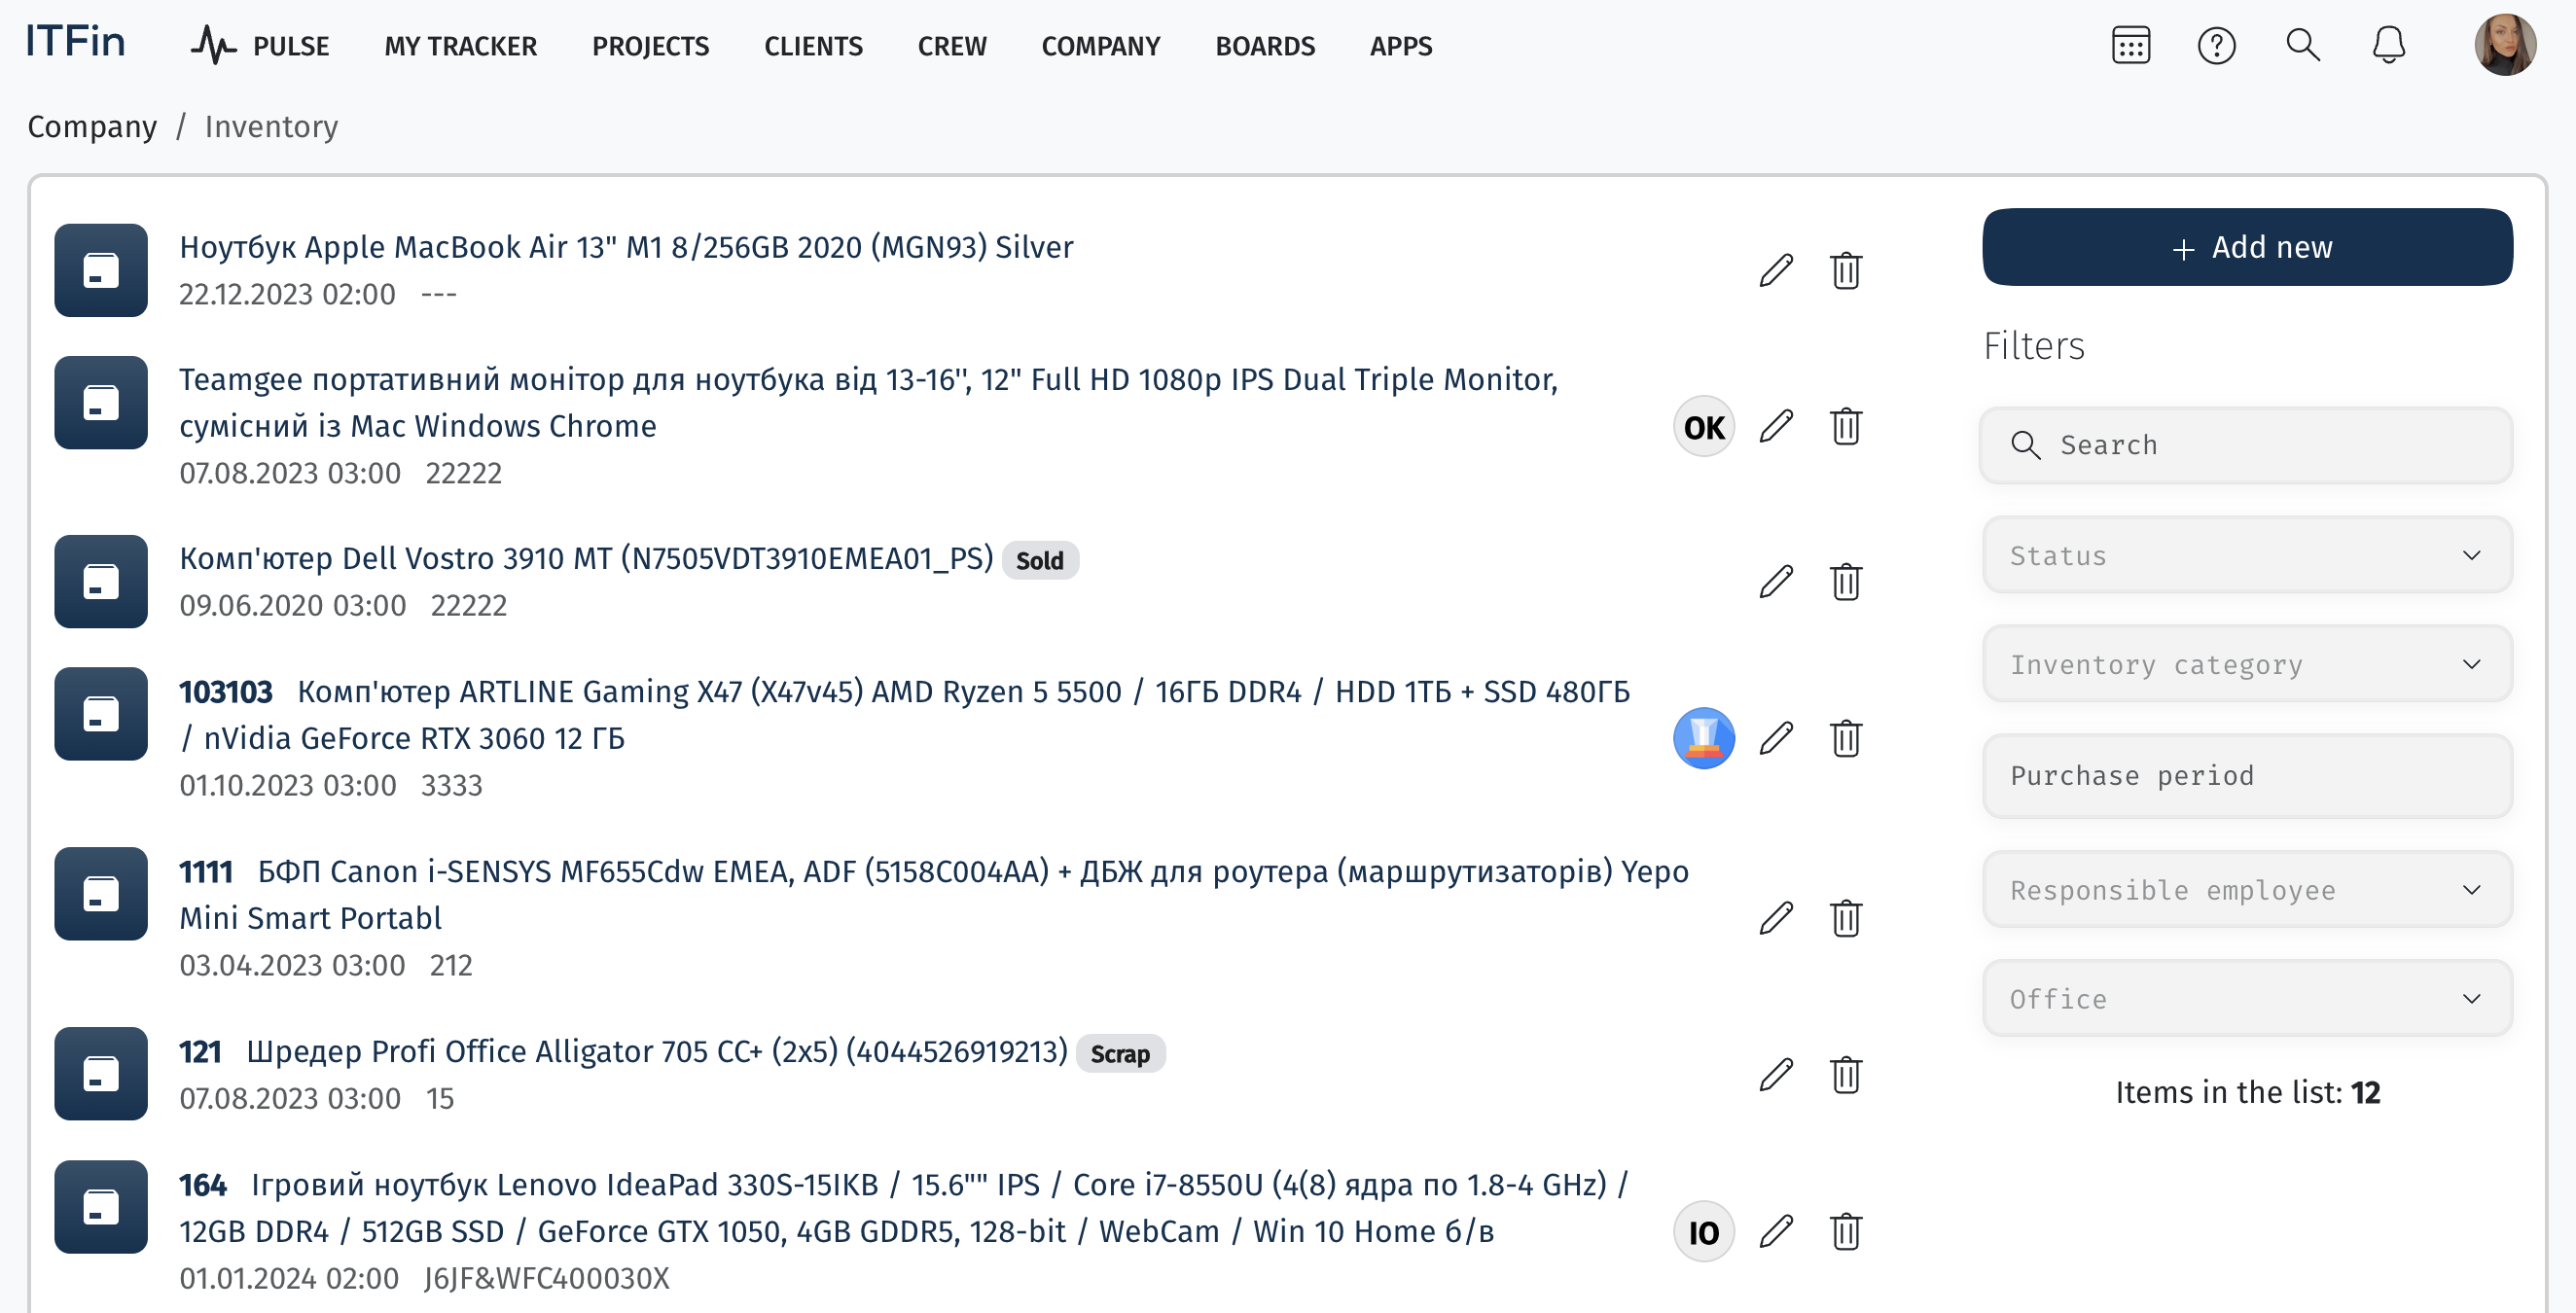Image resolution: width=2576 pixels, height=1313 pixels.
Task: Click the MacBook Air item box icon
Action: (x=101, y=270)
